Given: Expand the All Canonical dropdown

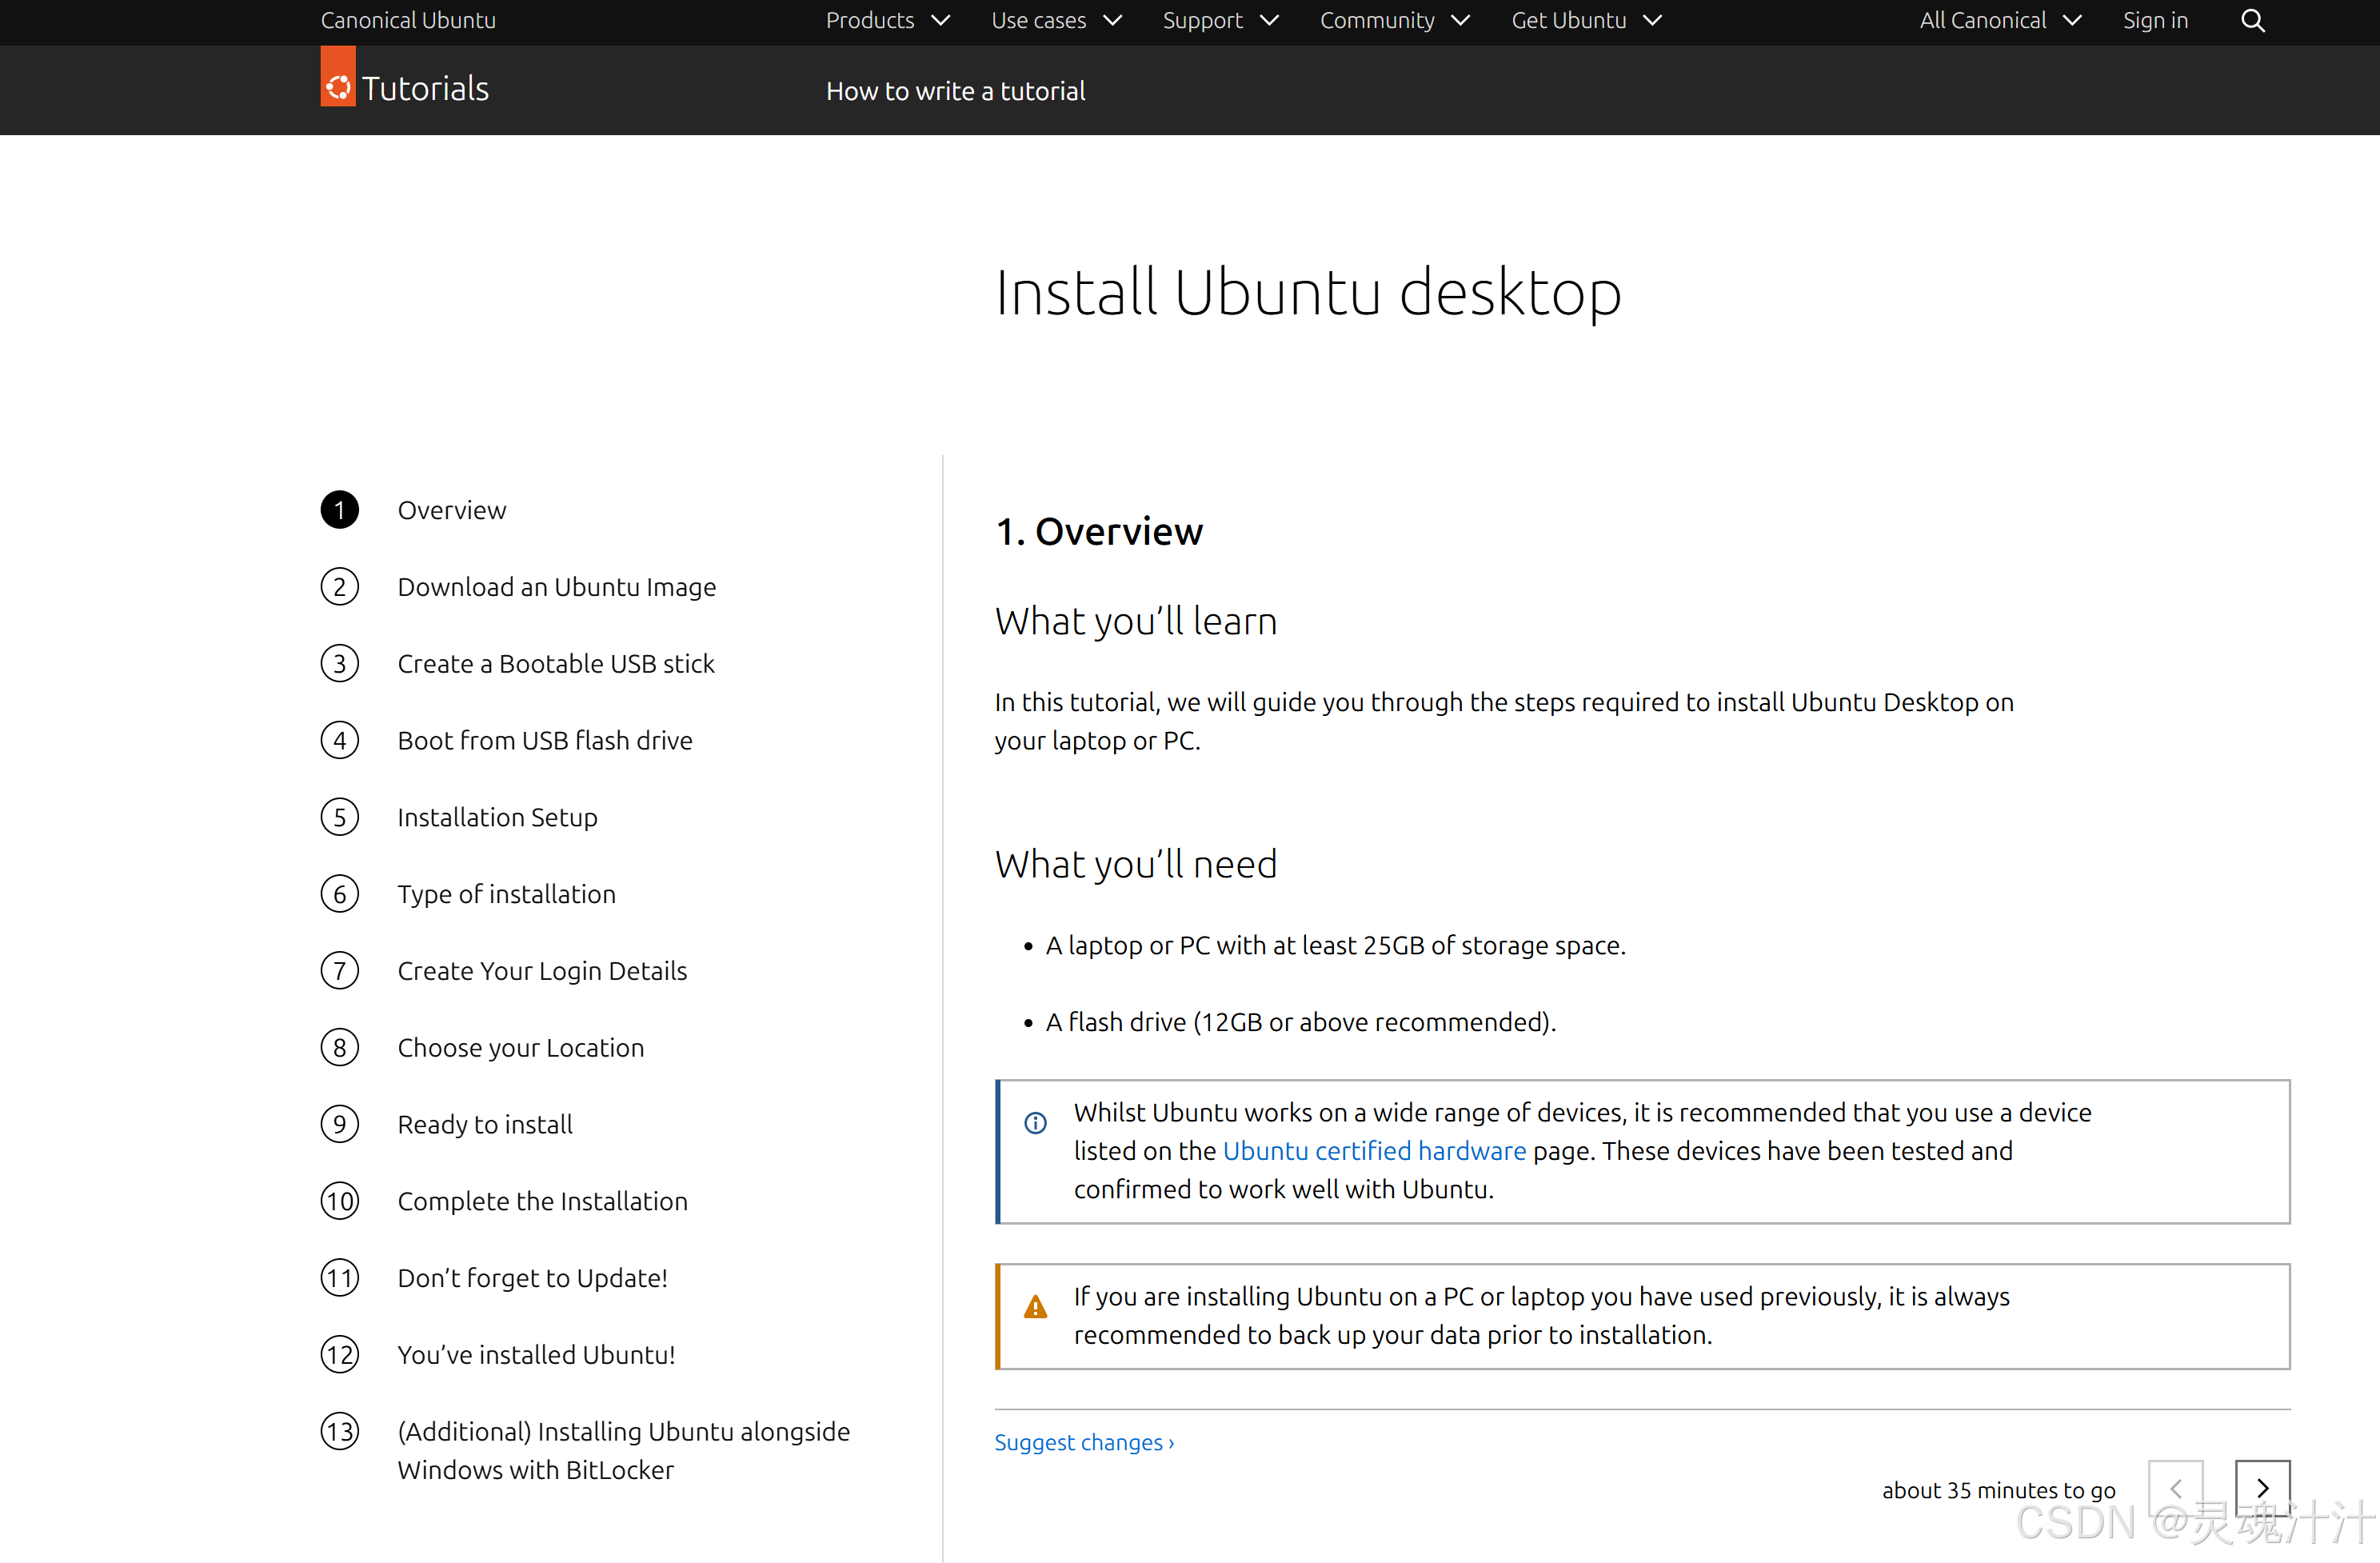Looking at the screenshot, I should pyautogui.click(x=1999, y=21).
